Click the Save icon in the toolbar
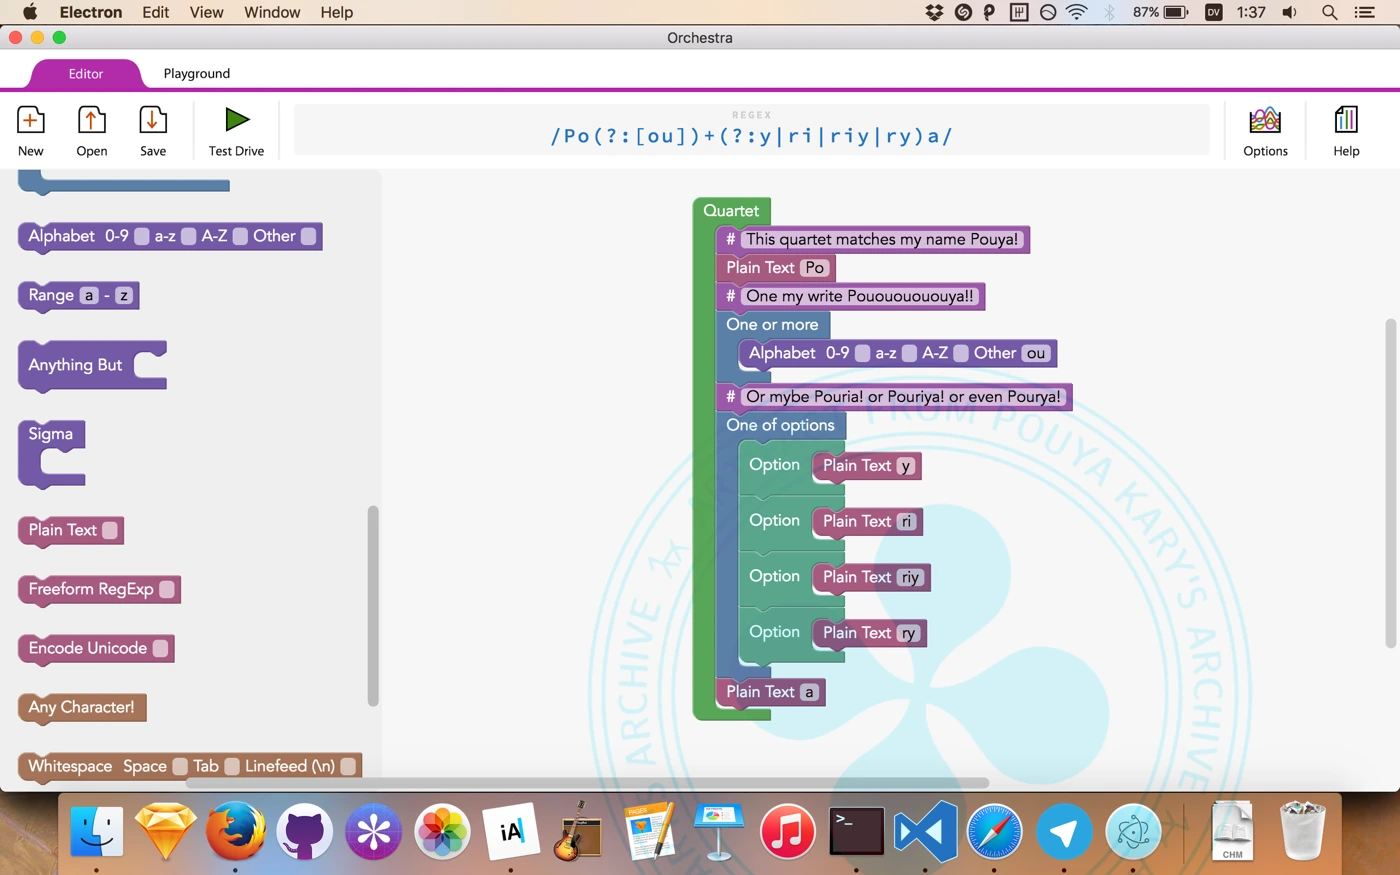 [x=152, y=121]
